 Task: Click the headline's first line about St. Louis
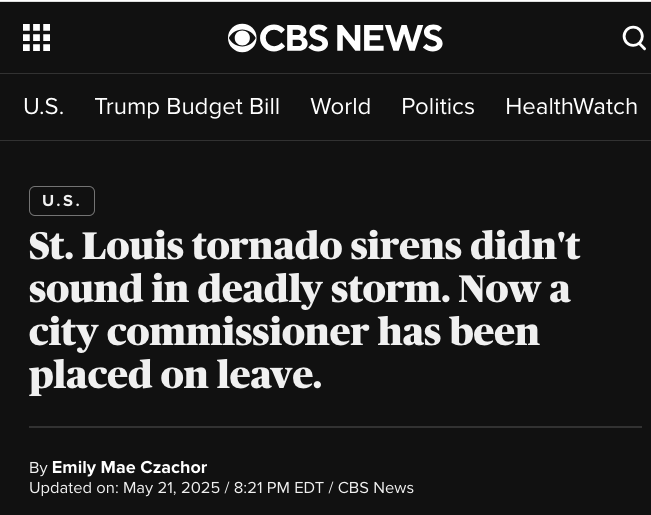point(304,246)
